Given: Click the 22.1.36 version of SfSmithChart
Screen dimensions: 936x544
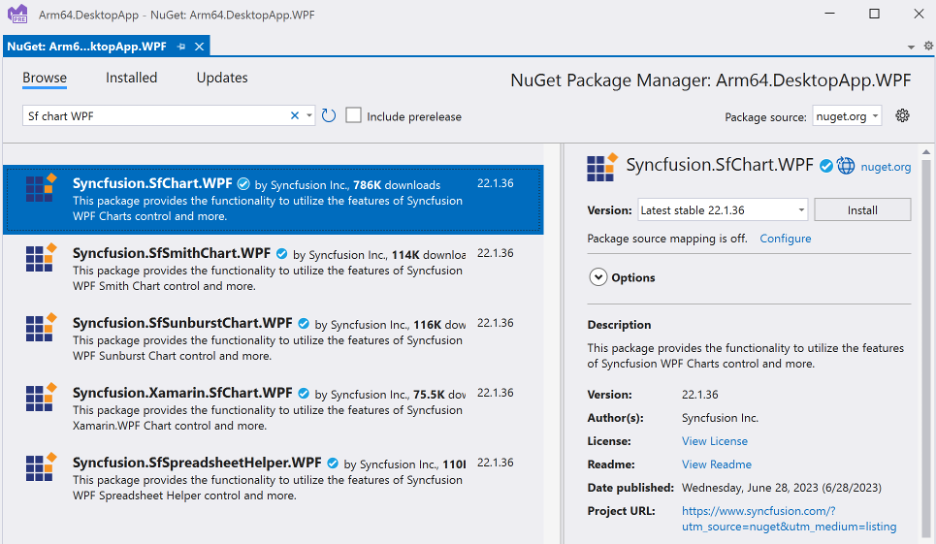Looking at the screenshot, I should (x=495, y=253).
